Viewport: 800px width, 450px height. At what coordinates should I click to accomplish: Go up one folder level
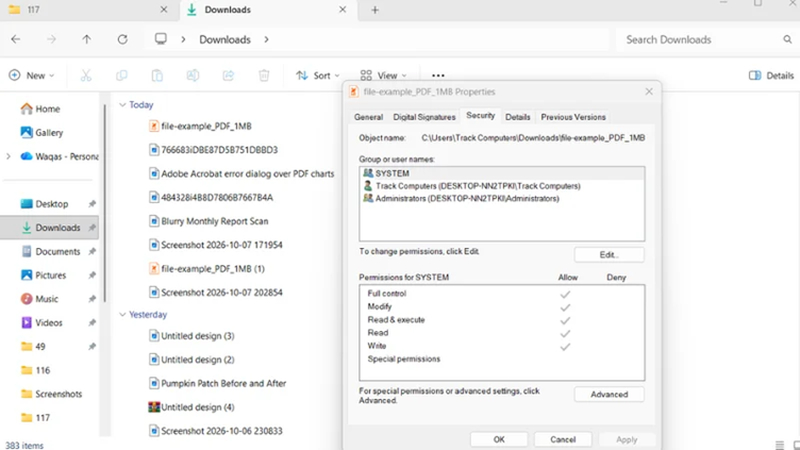(x=87, y=39)
